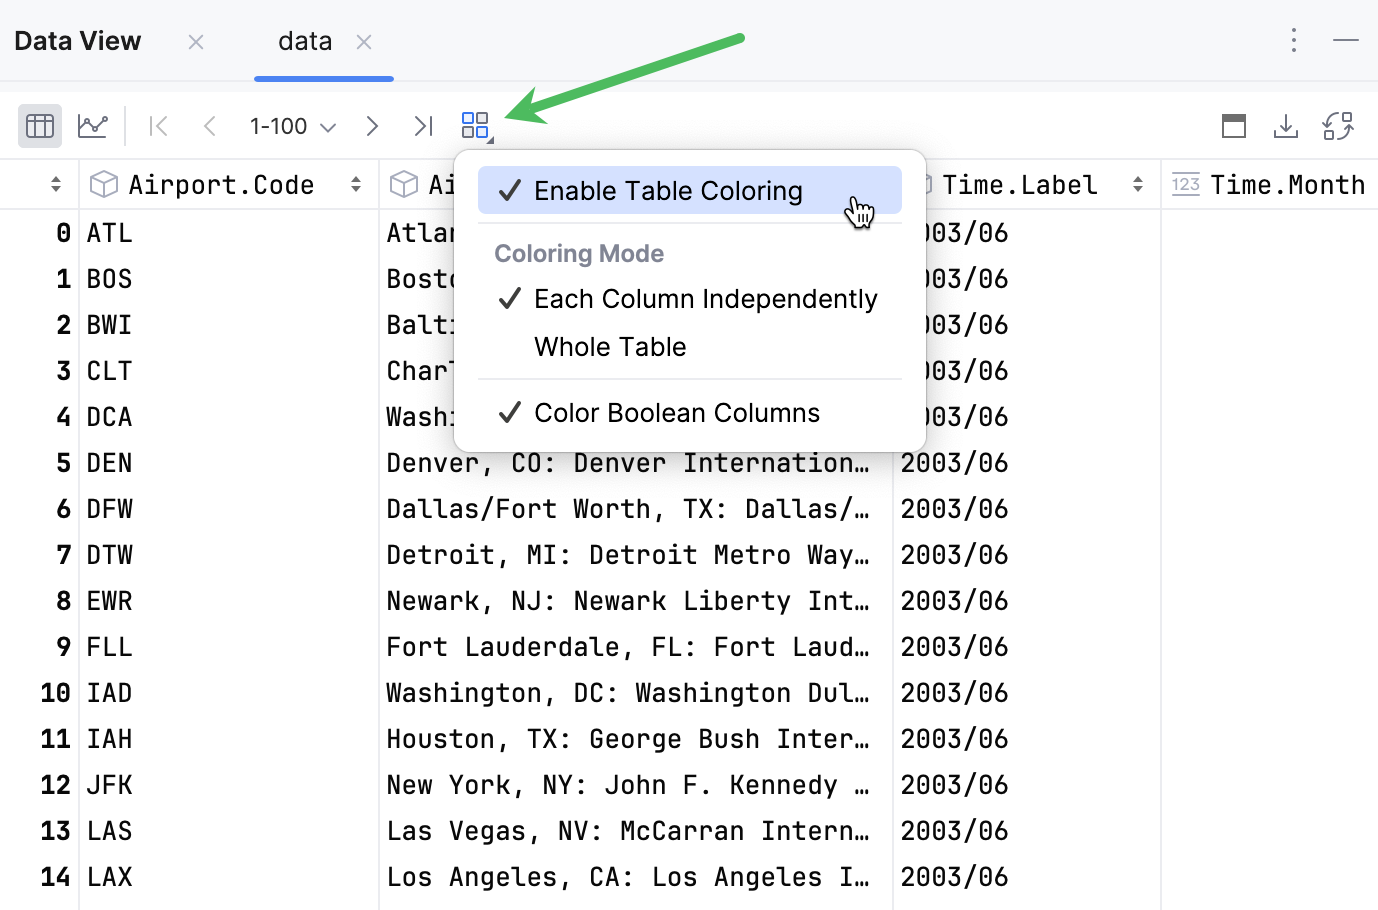Viewport: 1378px width, 910px height.
Task: Select the Newark Liberty airport name cell
Action: coord(636,601)
